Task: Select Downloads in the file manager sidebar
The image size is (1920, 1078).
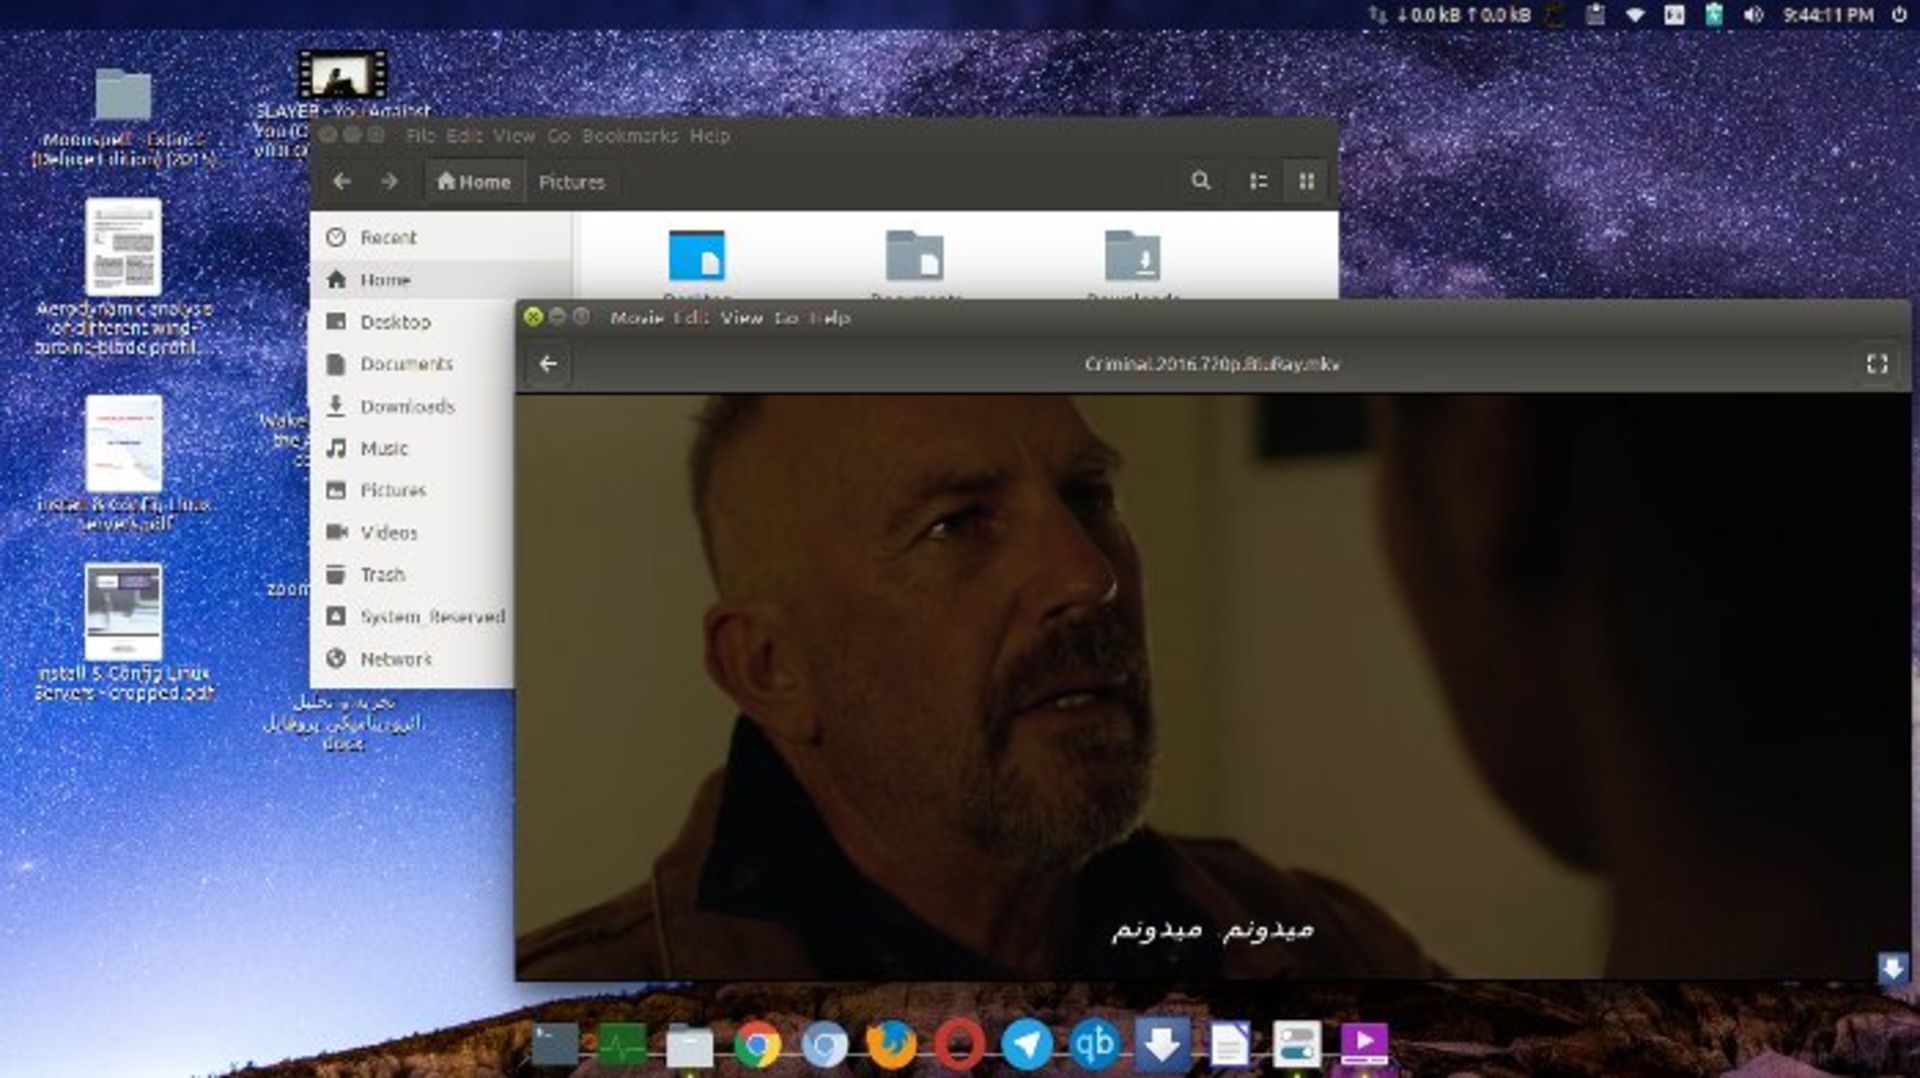Action: point(413,406)
